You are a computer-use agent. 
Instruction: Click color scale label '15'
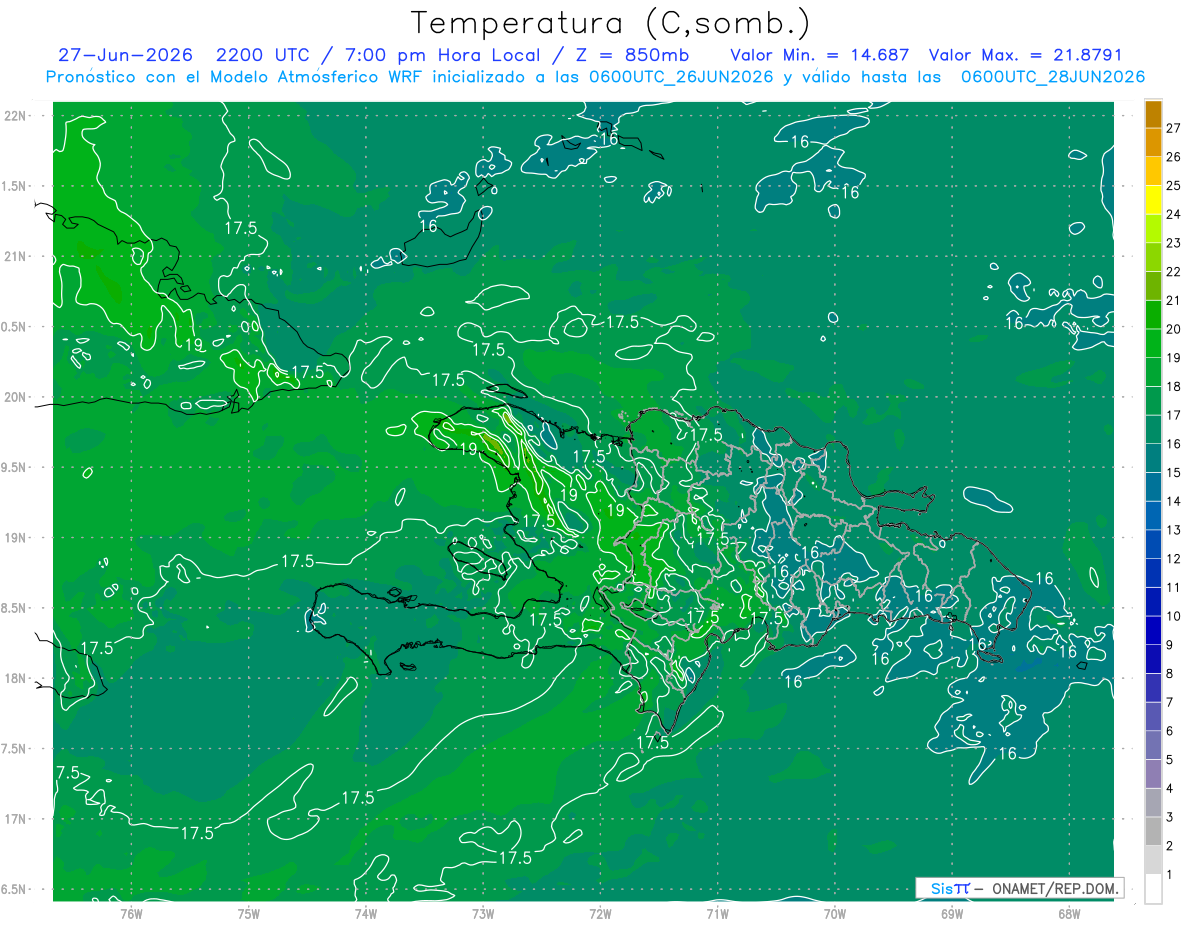tap(1174, 472)
